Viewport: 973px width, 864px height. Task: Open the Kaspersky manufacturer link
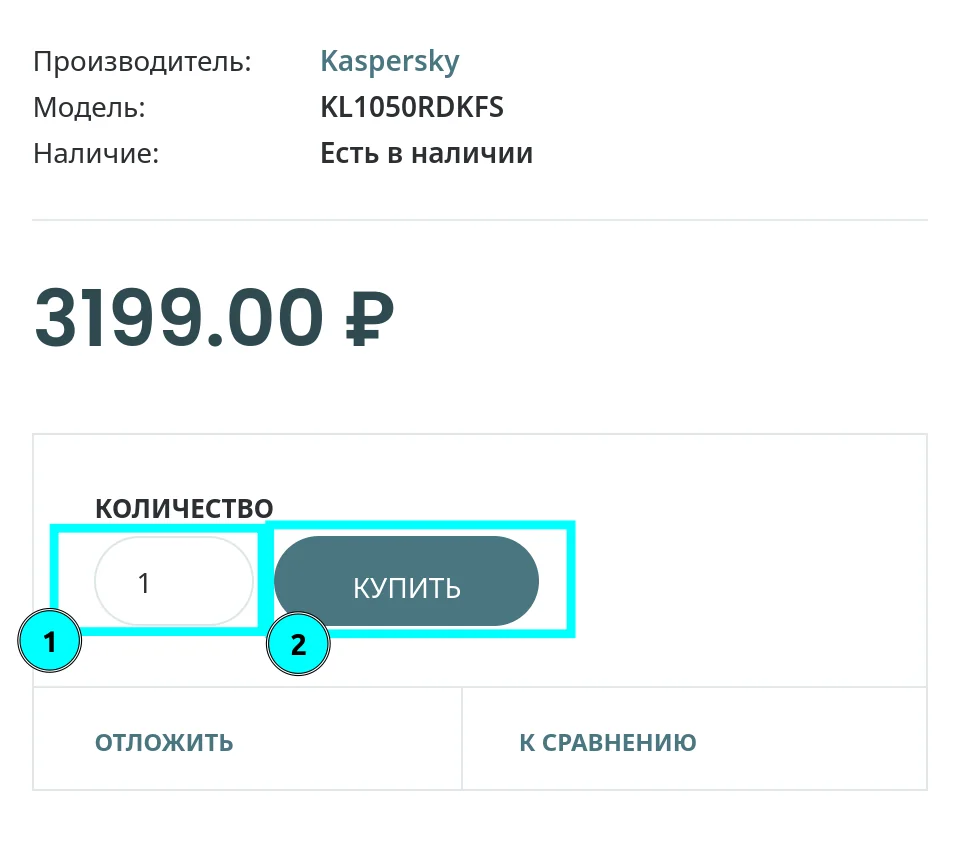click(x=389, y=61)
